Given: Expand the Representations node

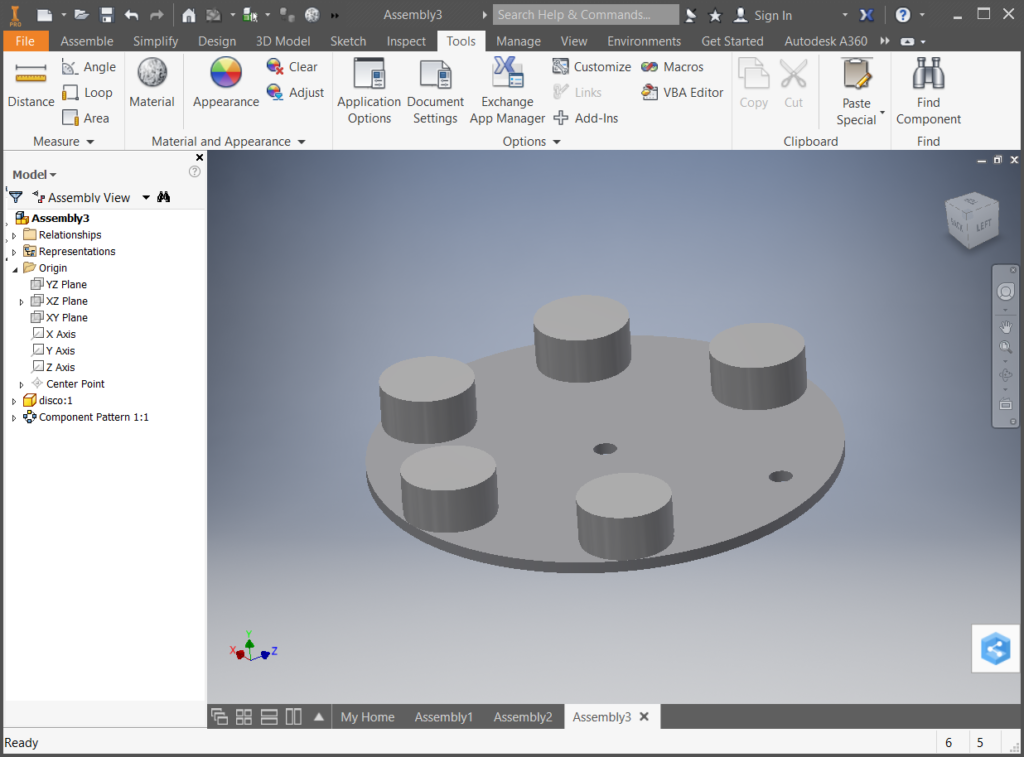Looking at the screenshot, I should click(14, 251).
